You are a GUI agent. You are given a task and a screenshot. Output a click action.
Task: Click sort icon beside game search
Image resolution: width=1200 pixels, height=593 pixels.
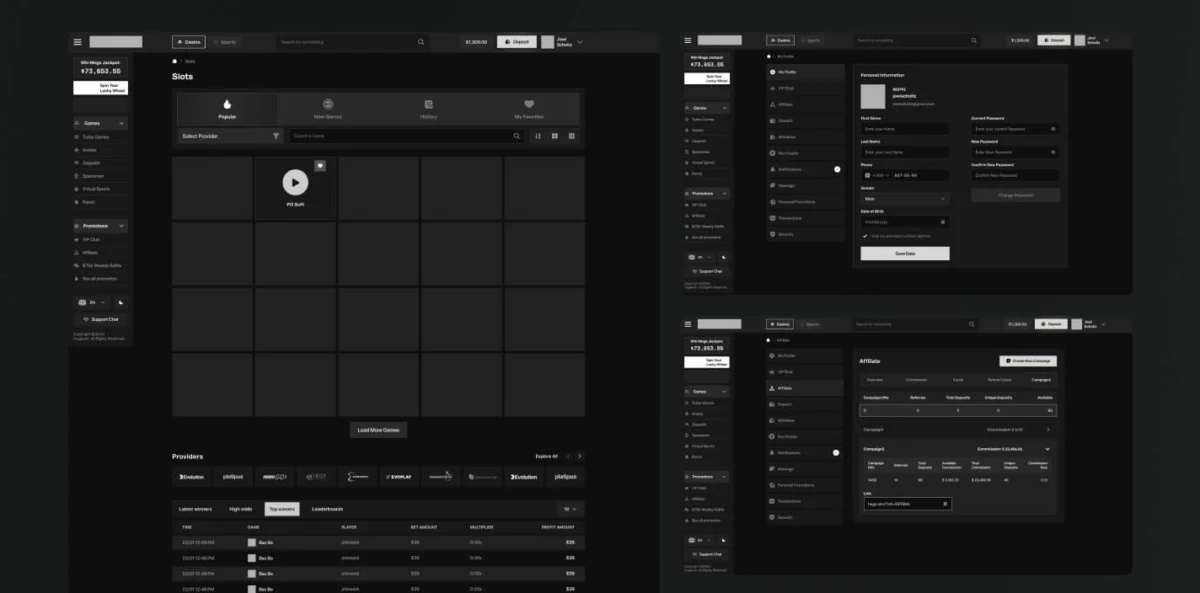point(537,136)
